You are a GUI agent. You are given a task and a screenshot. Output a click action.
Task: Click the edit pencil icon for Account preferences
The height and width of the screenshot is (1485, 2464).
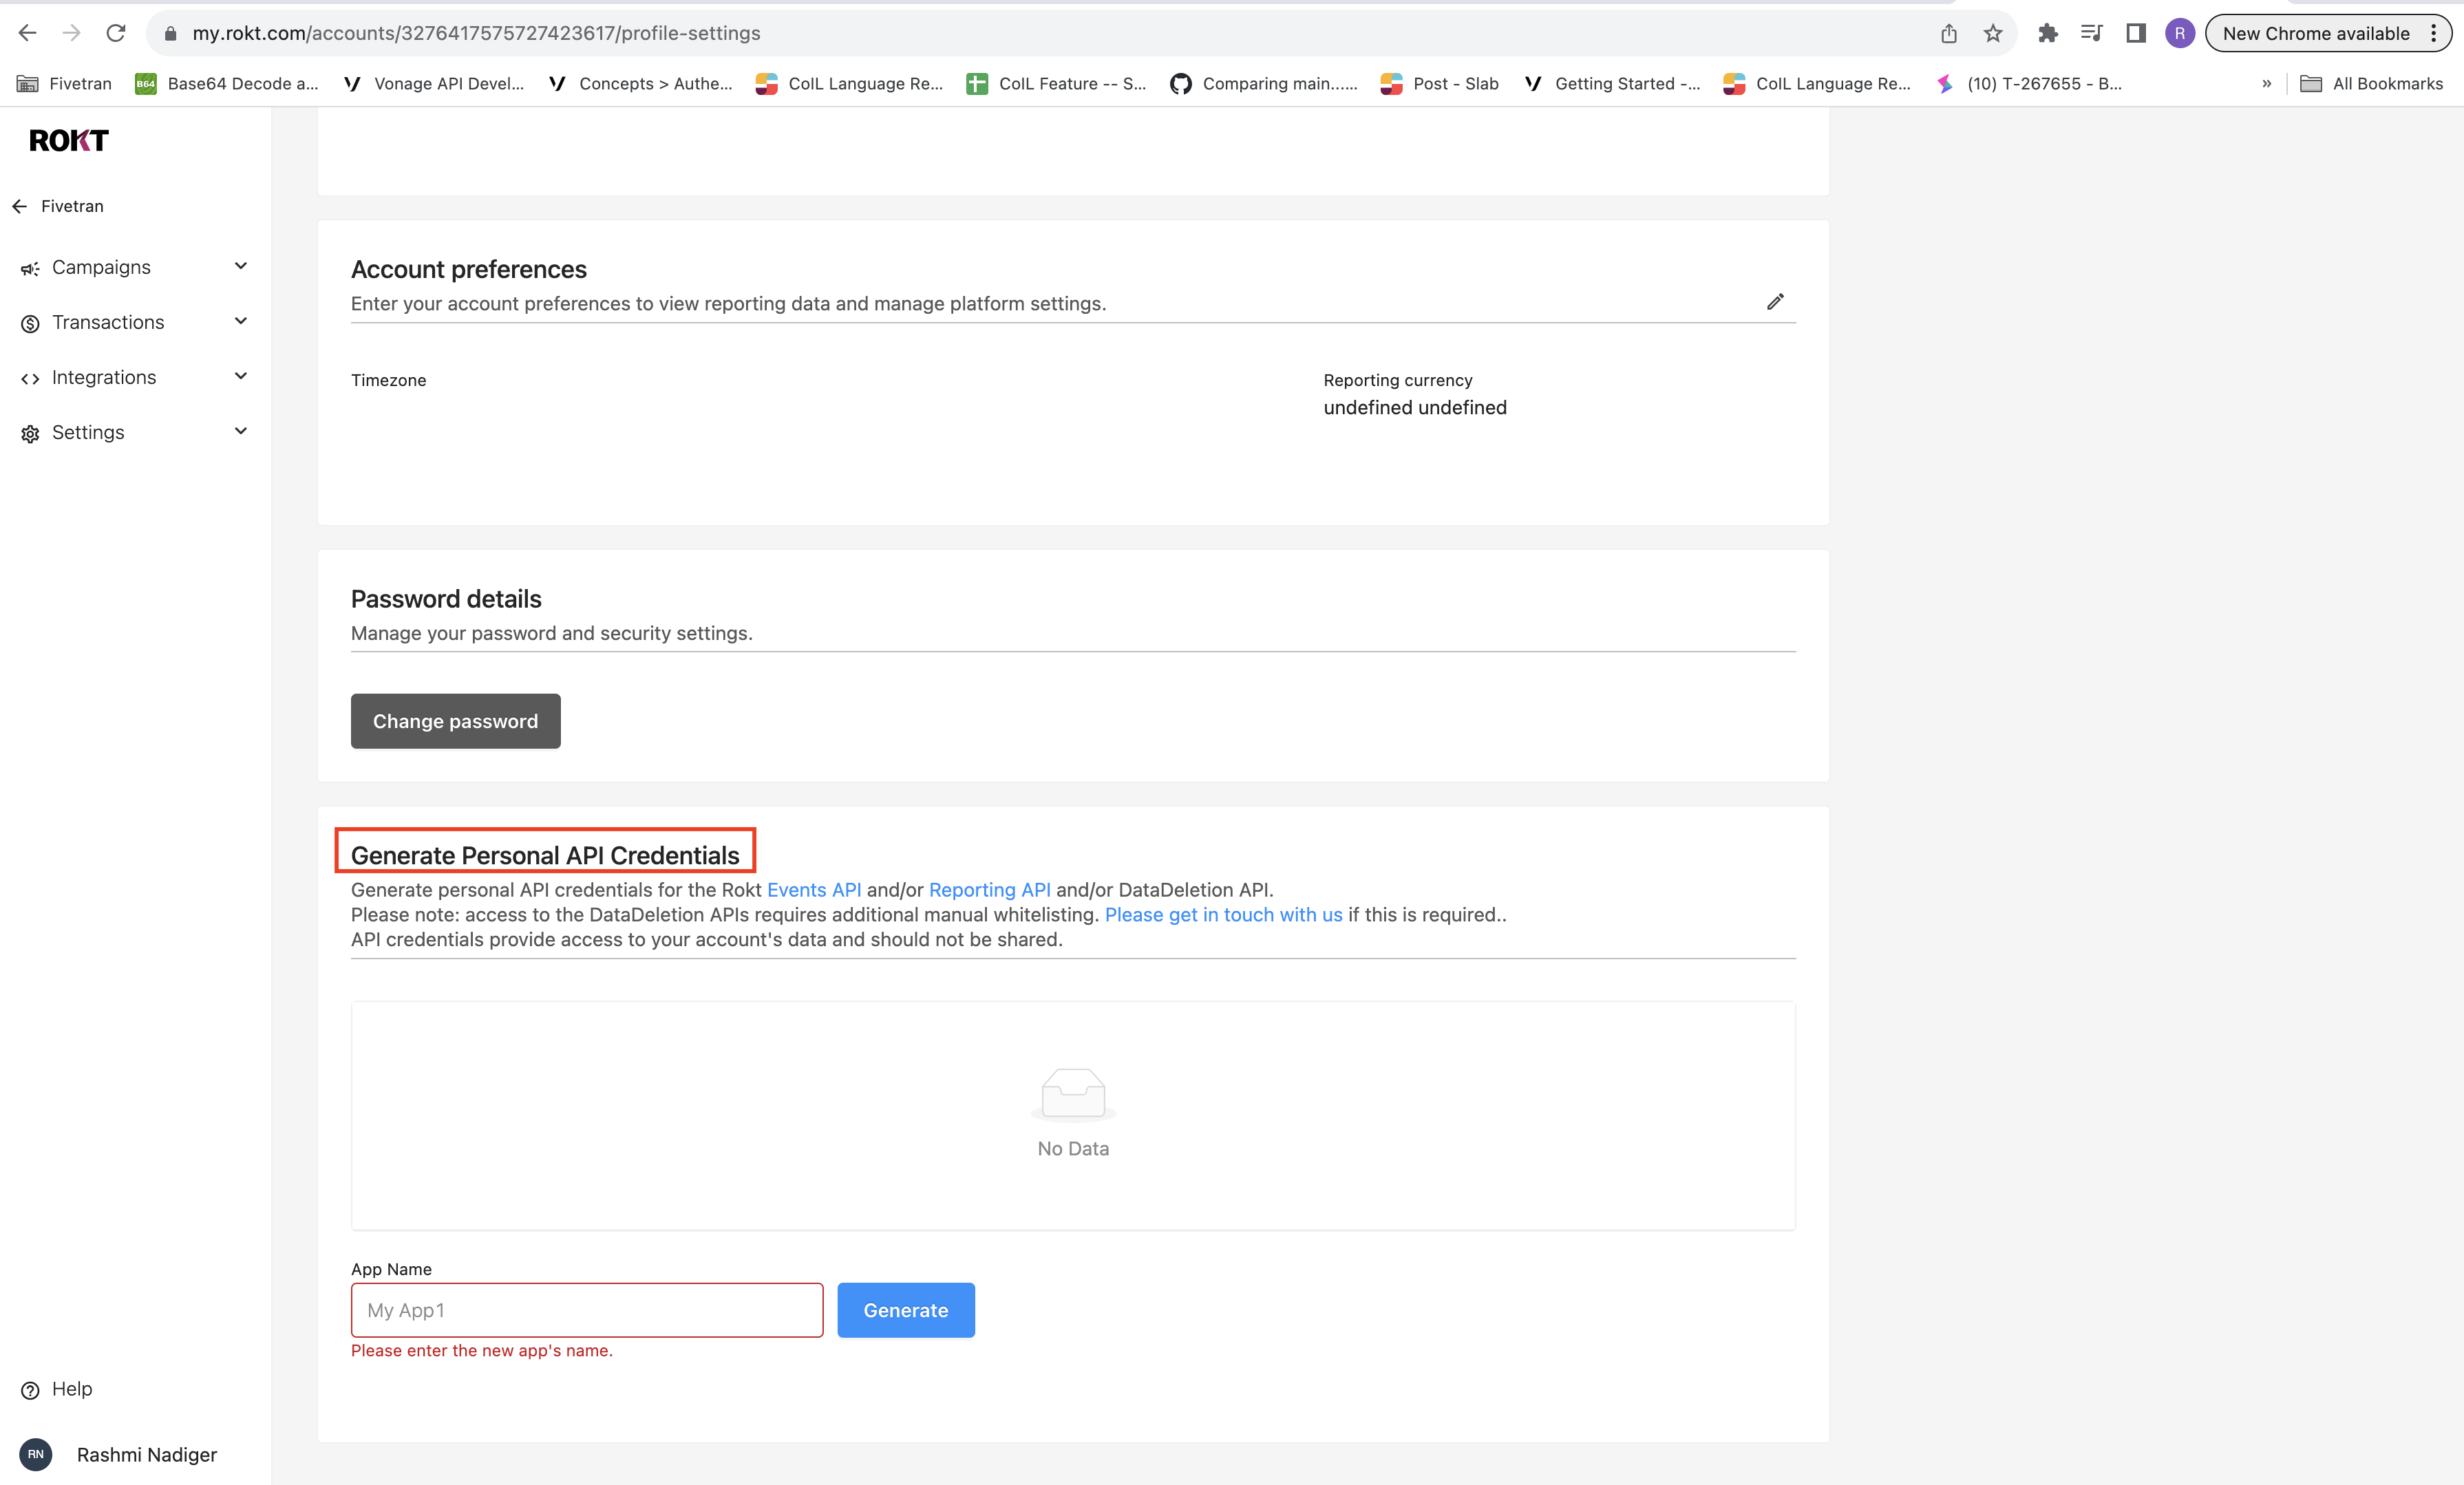[x=1776, y=301]
